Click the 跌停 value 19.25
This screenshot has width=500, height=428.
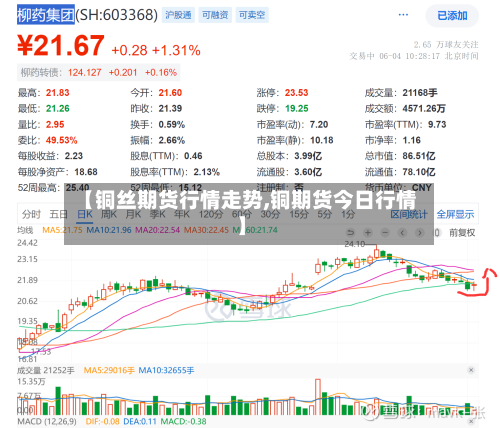pos(297,108)
